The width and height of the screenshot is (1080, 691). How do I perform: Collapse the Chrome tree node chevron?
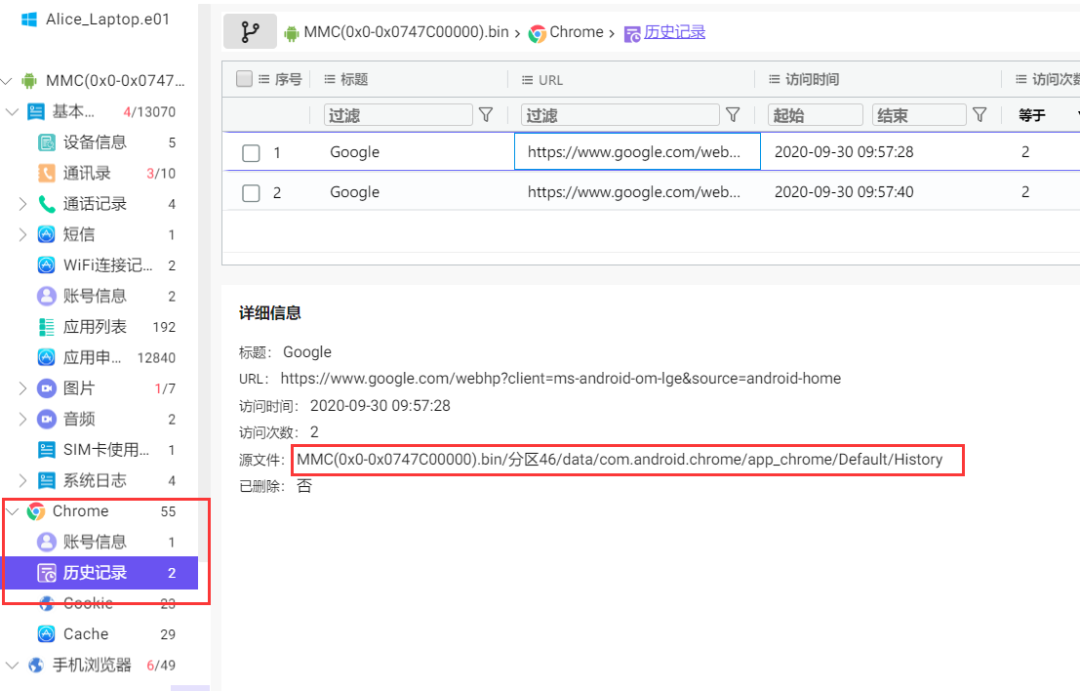pyautogui.click(x=12, y=511)
